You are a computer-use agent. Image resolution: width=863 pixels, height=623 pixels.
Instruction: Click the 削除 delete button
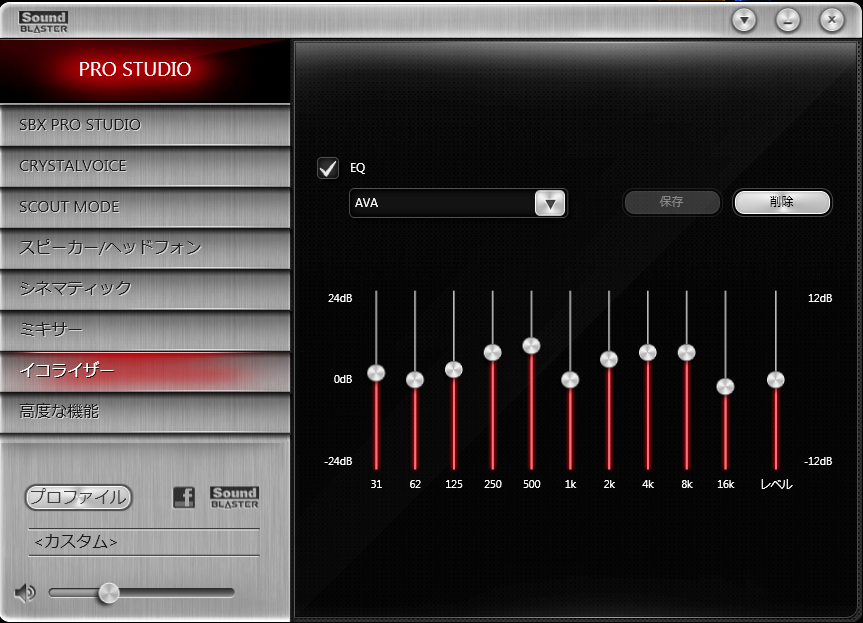782,202
